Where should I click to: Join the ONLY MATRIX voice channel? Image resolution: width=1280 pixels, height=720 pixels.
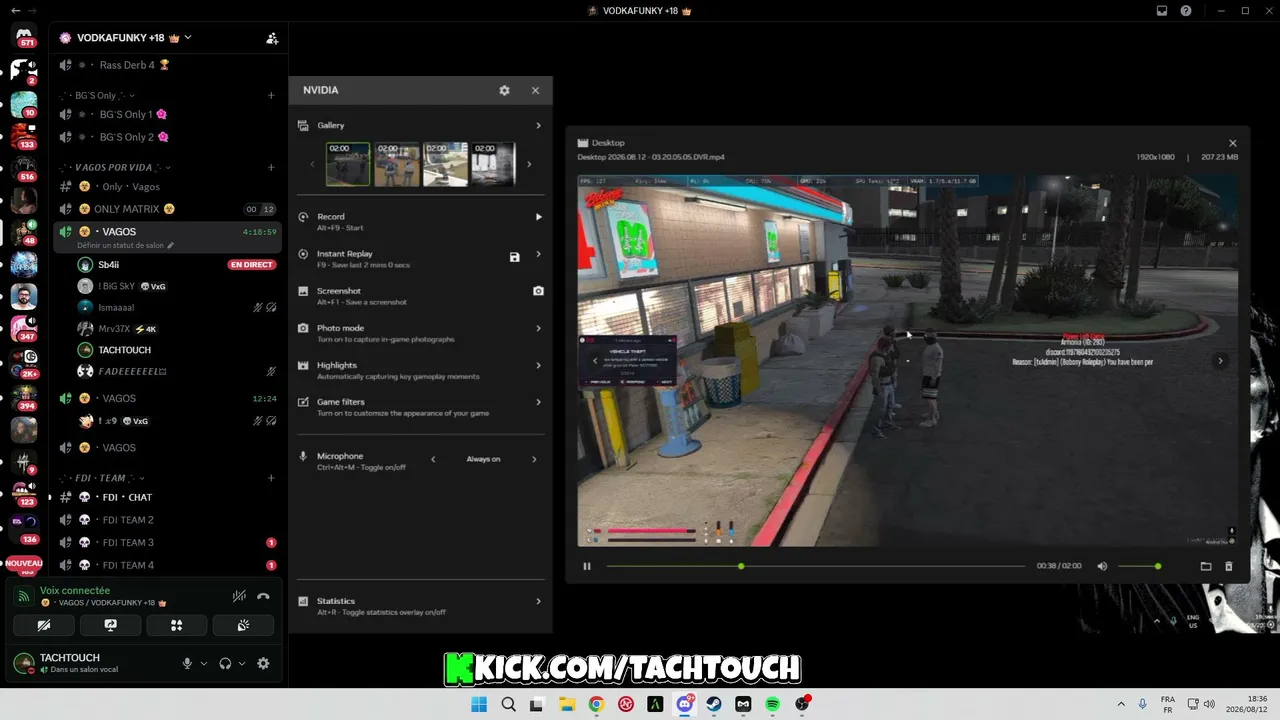click(168, 209)
